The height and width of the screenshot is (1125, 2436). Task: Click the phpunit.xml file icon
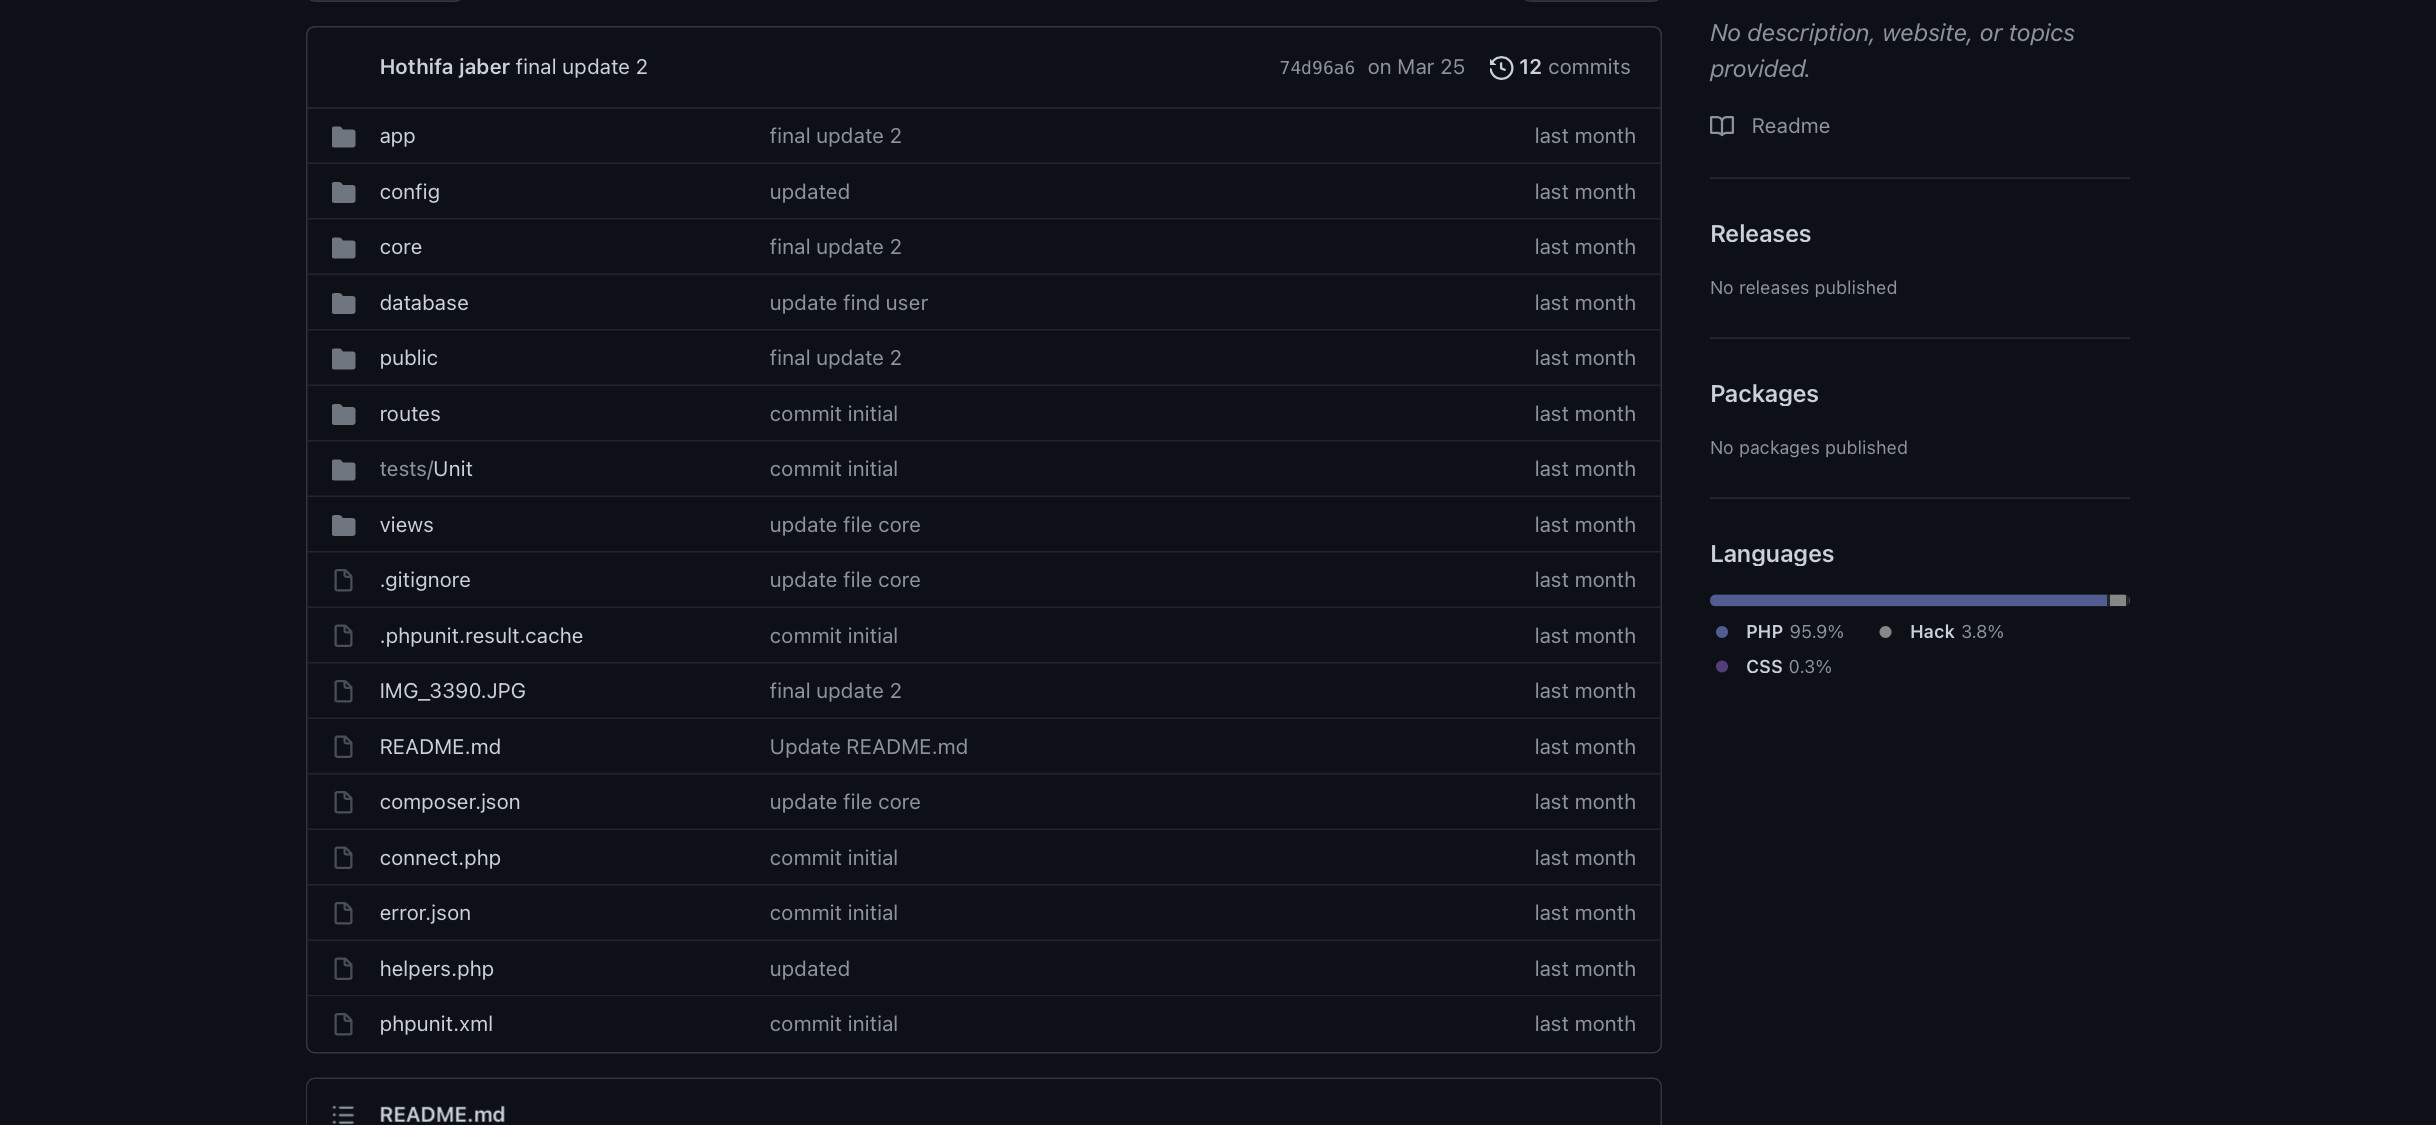343,1024
